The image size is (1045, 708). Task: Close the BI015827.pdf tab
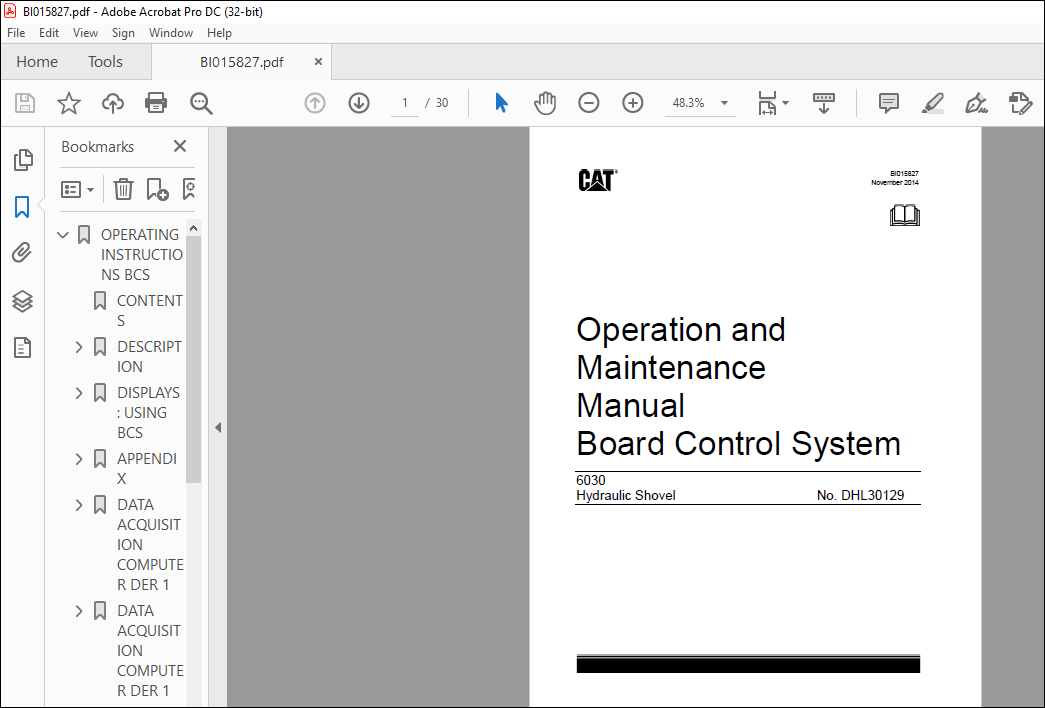[x=319, y=61]
